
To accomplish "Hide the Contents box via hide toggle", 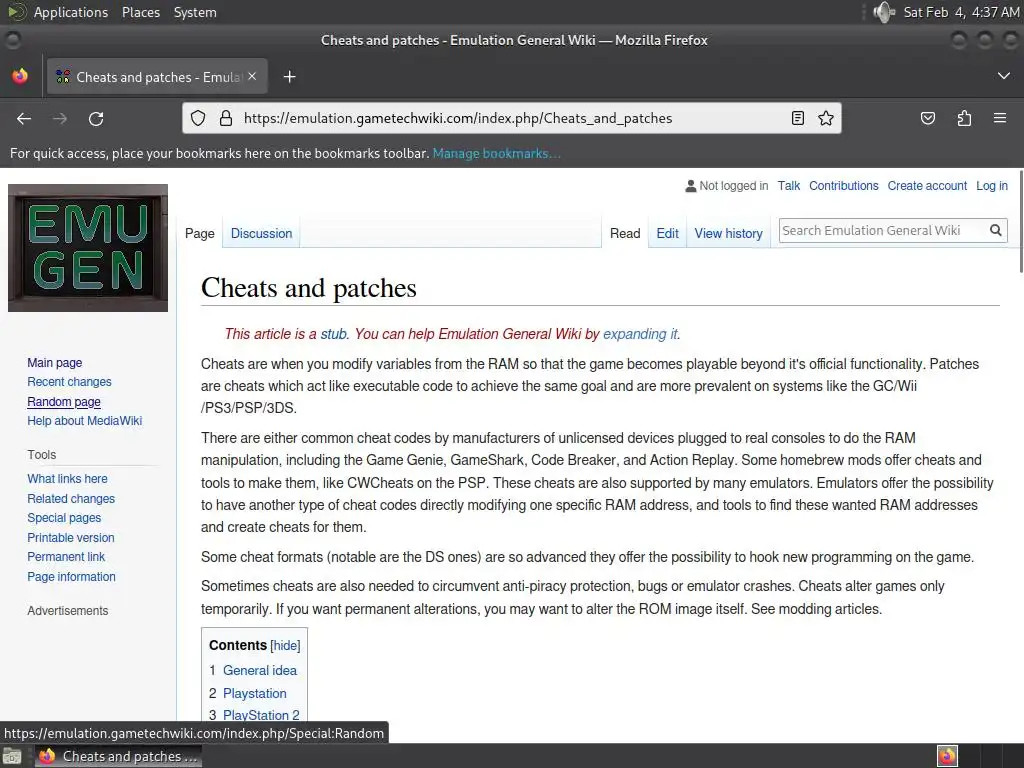I will pos(285,645).
